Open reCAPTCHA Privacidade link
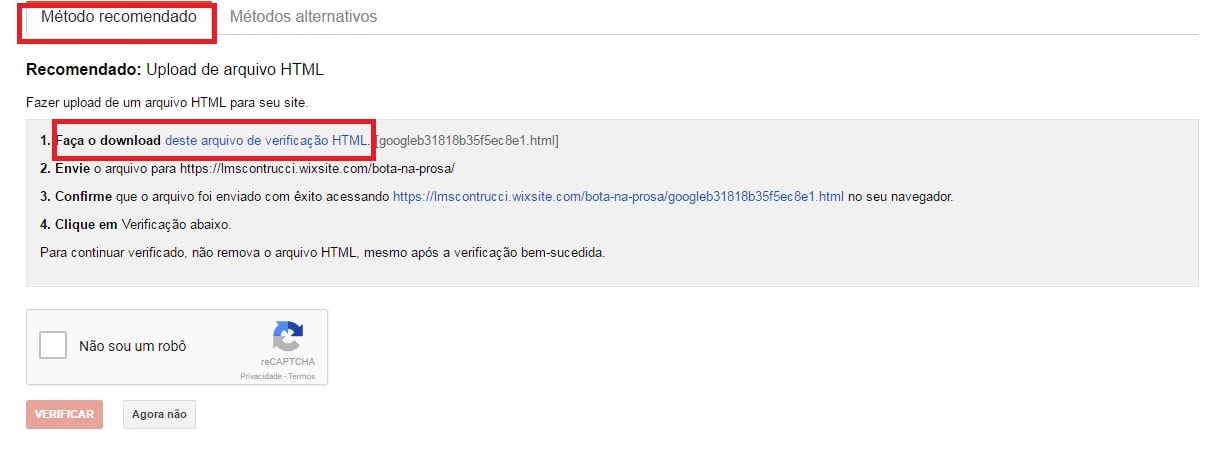 coord(259,376)
